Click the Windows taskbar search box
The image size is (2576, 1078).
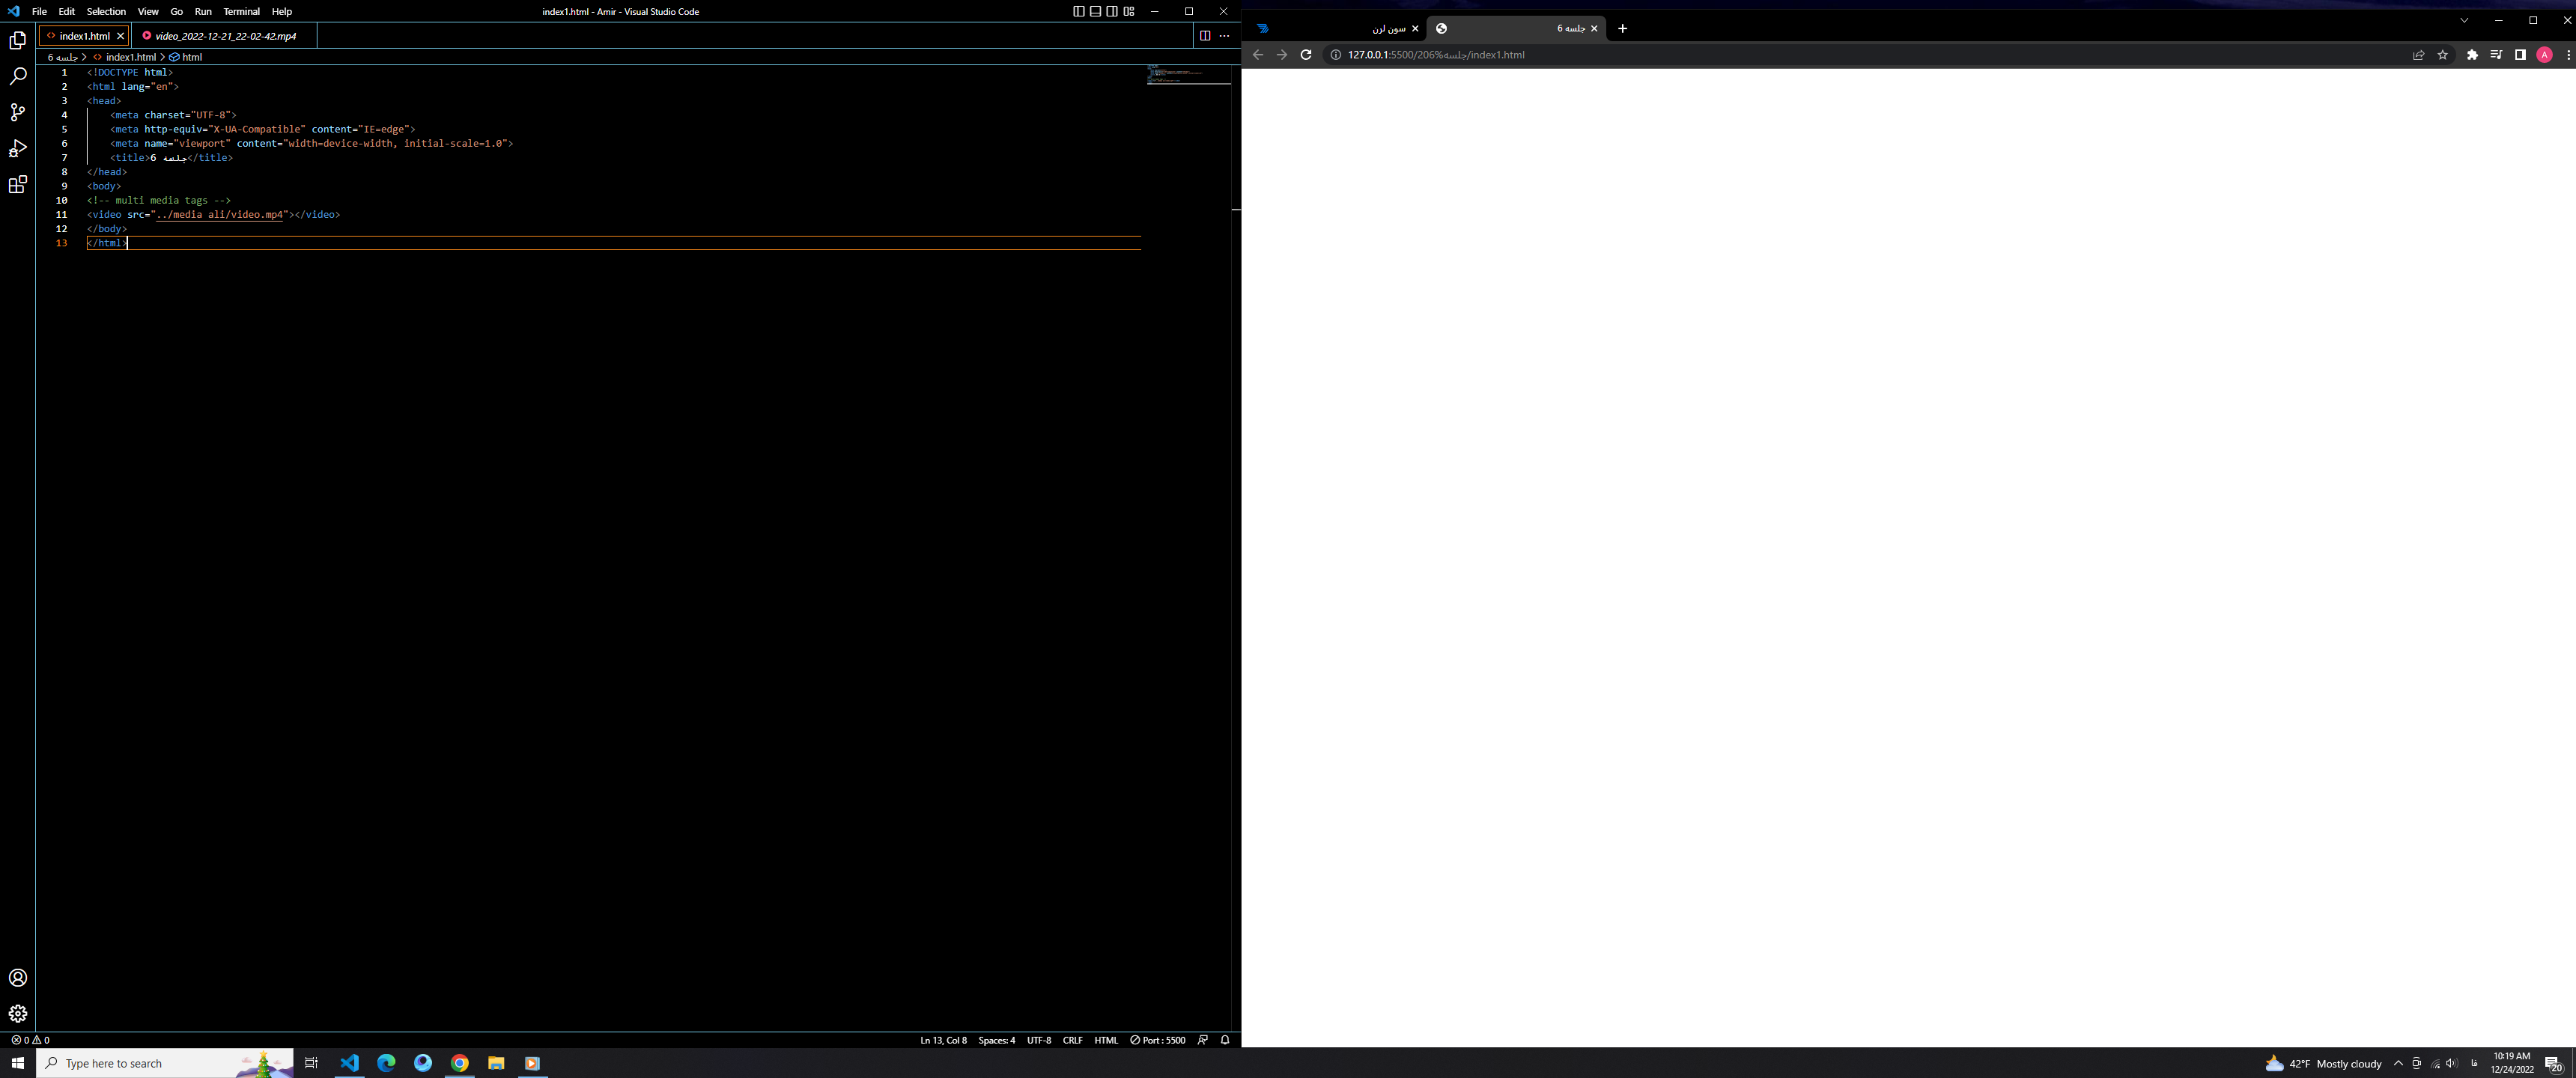[165, 1063]
